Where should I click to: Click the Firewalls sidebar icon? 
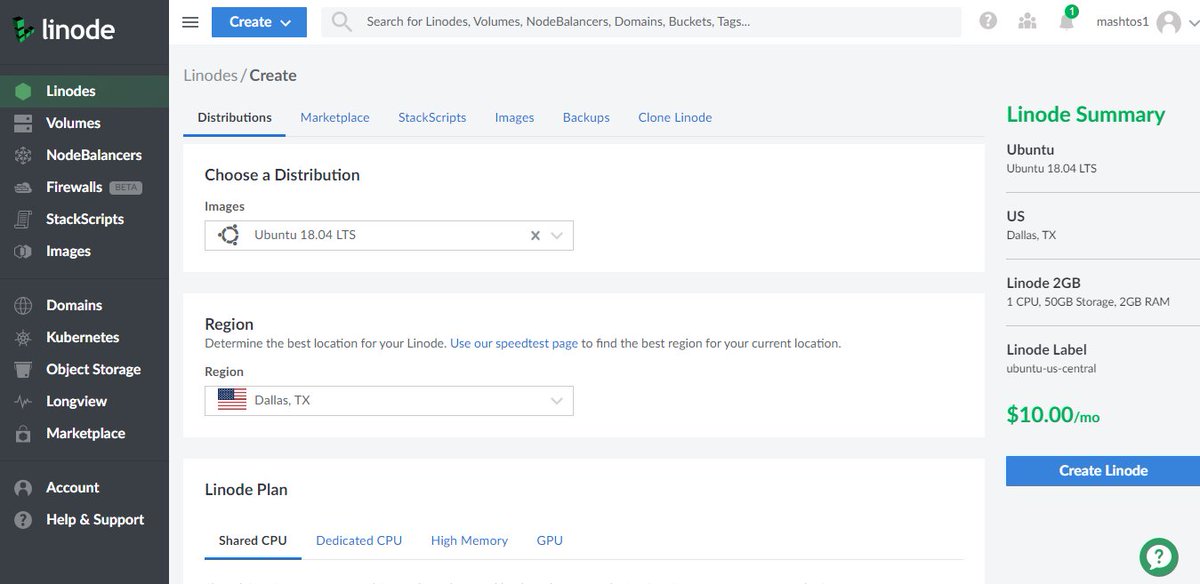[x=24, y=187]
